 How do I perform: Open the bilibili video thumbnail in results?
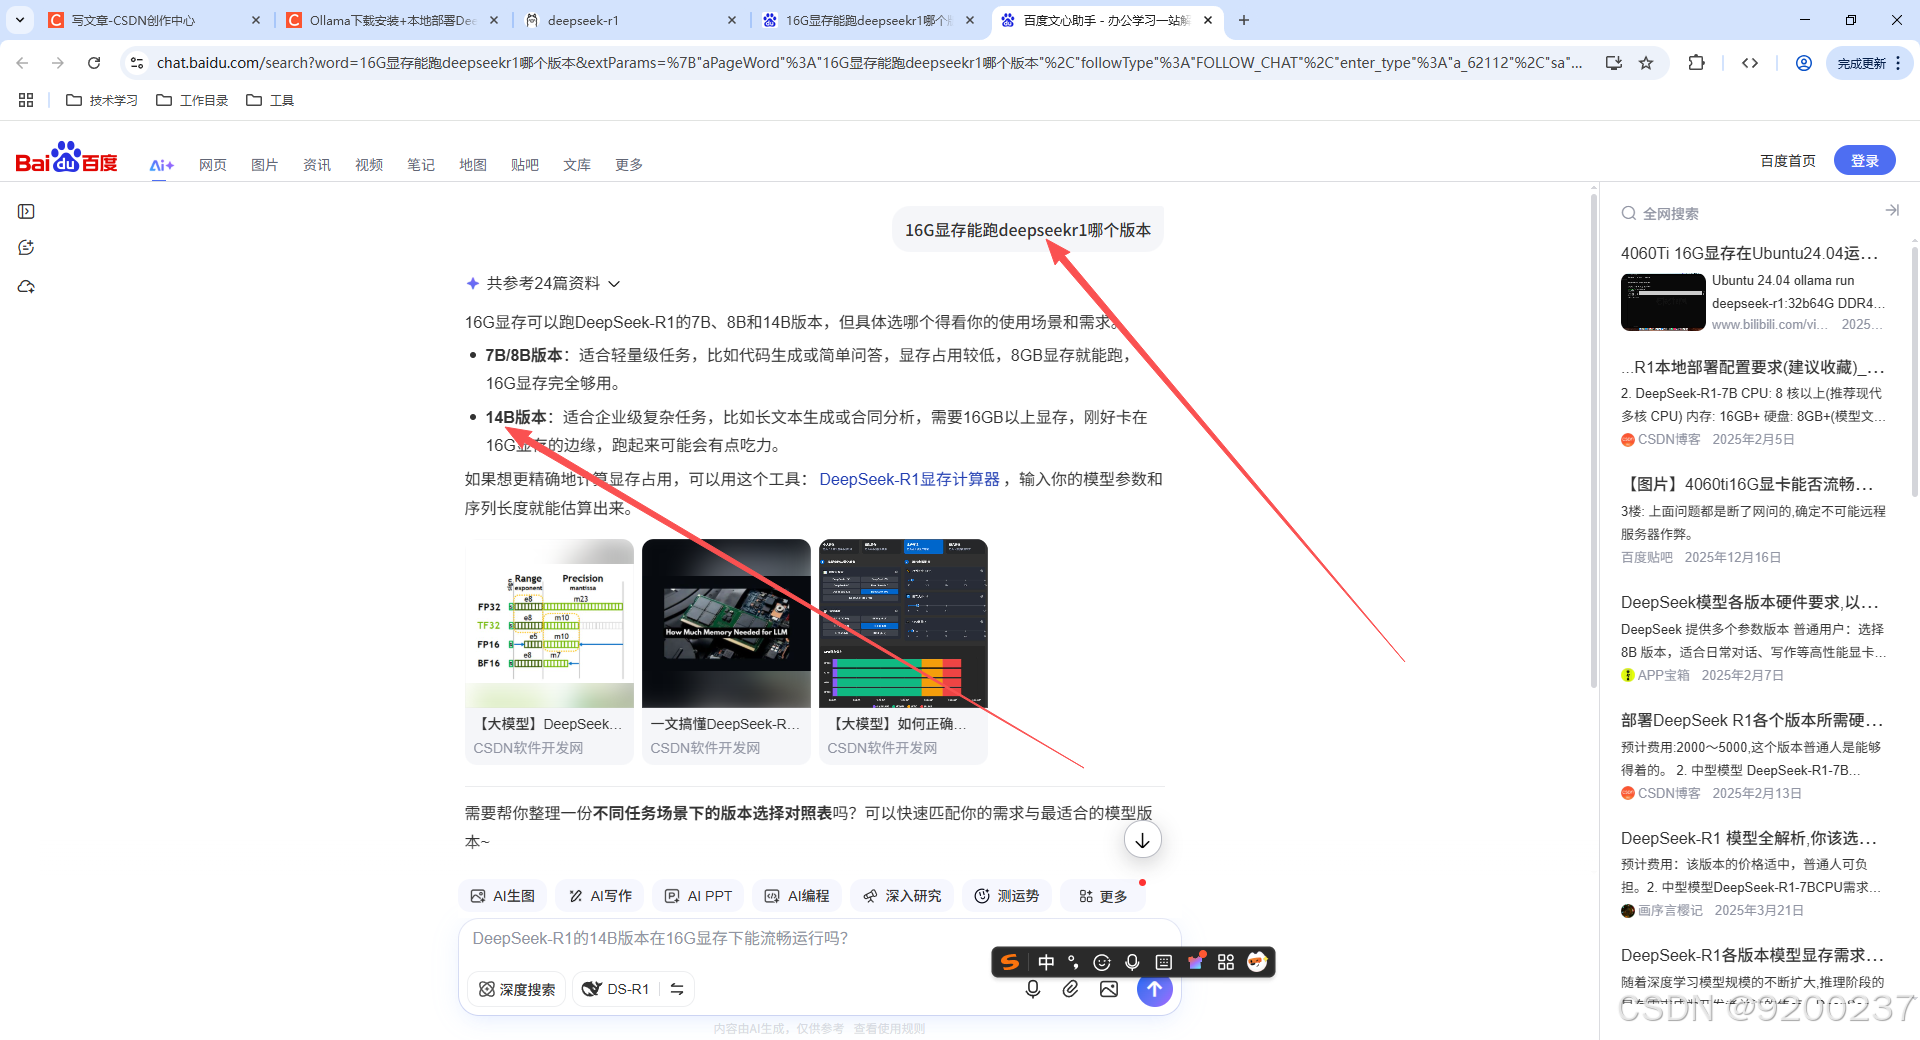(x=1663, y=302)
